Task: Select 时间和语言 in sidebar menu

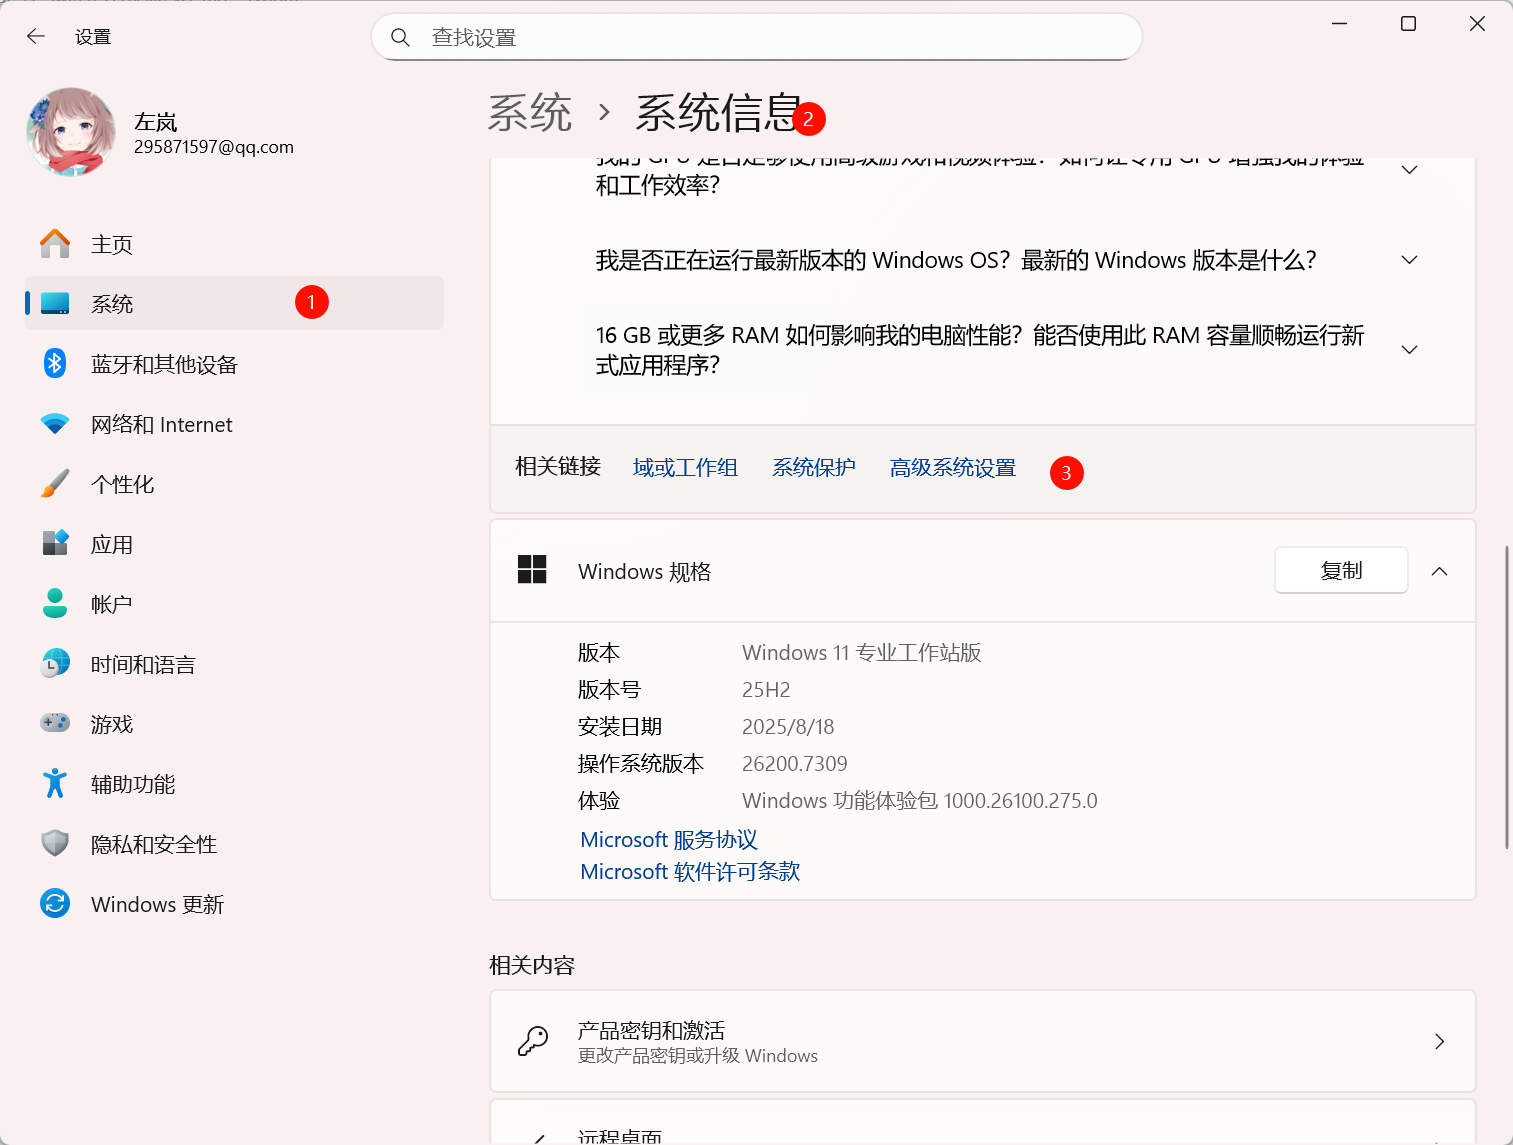Action: (x=142, y=664)
